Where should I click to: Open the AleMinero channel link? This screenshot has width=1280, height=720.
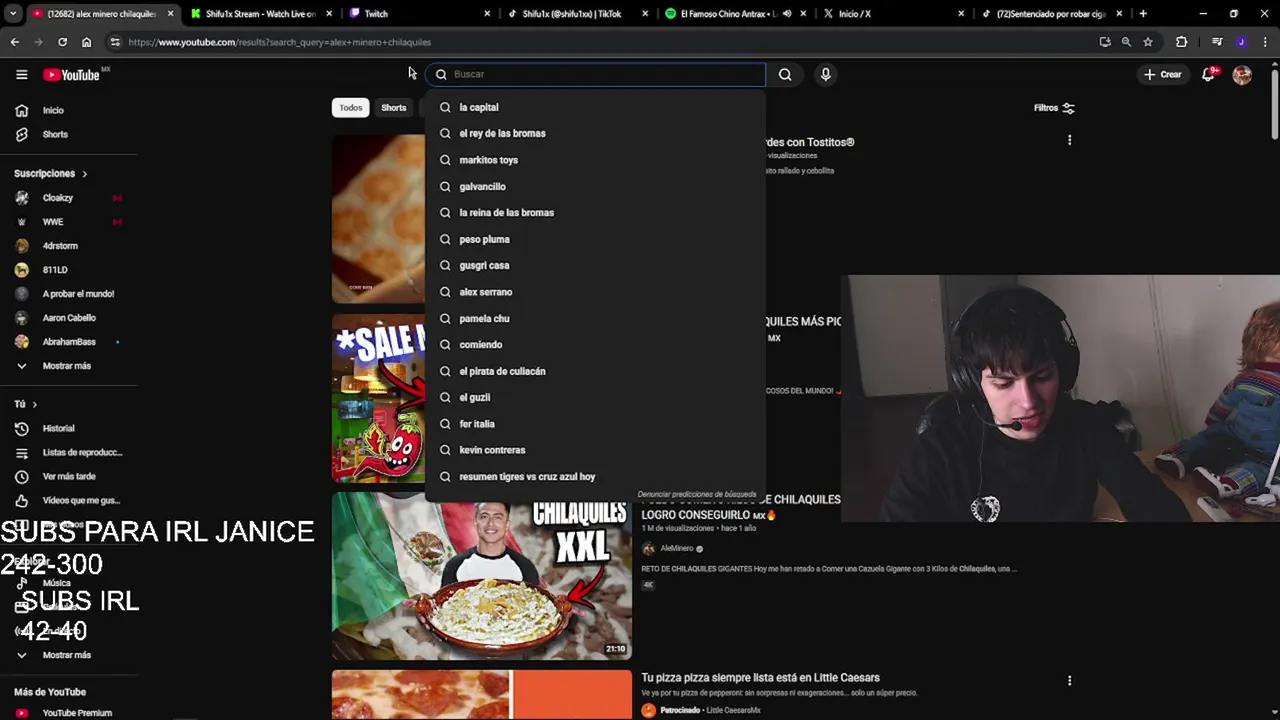tap(677, 548)
